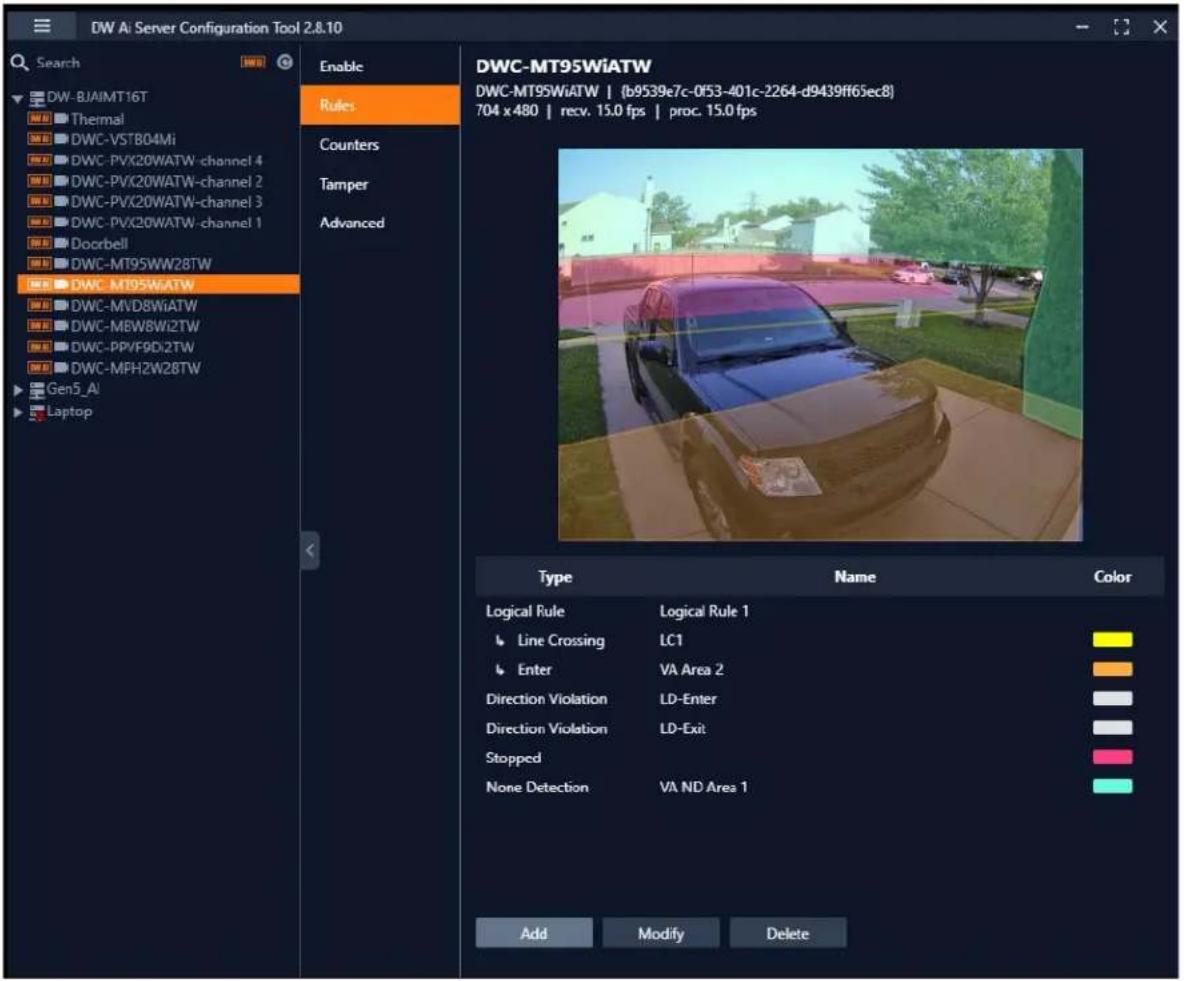
Task: Select the Rules tab
Action: click(x=380, y=105)
